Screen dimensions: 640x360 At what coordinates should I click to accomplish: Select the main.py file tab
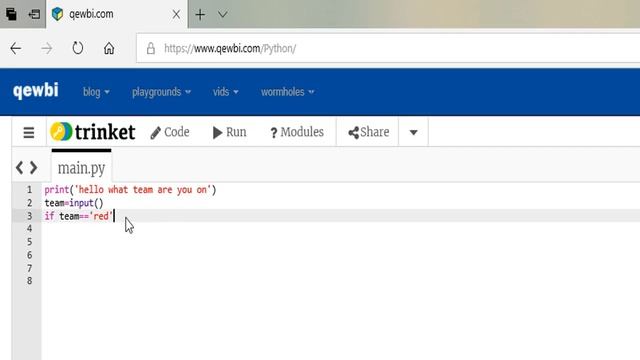(81, 167)
